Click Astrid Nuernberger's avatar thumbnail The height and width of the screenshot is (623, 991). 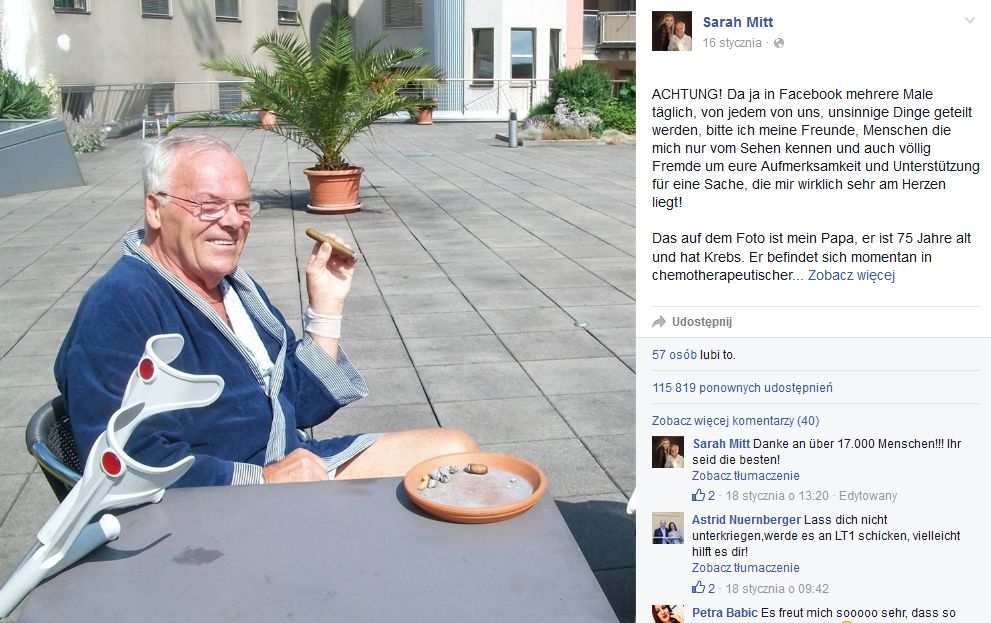coord(668,528)
